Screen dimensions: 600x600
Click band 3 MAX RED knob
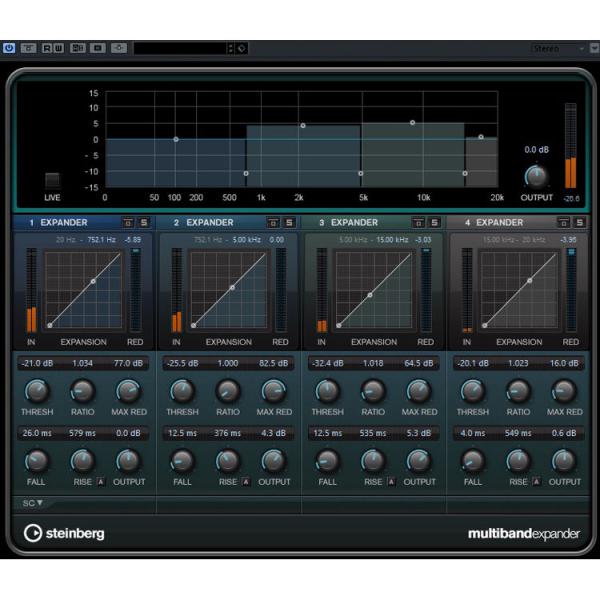tap(419, 391)
